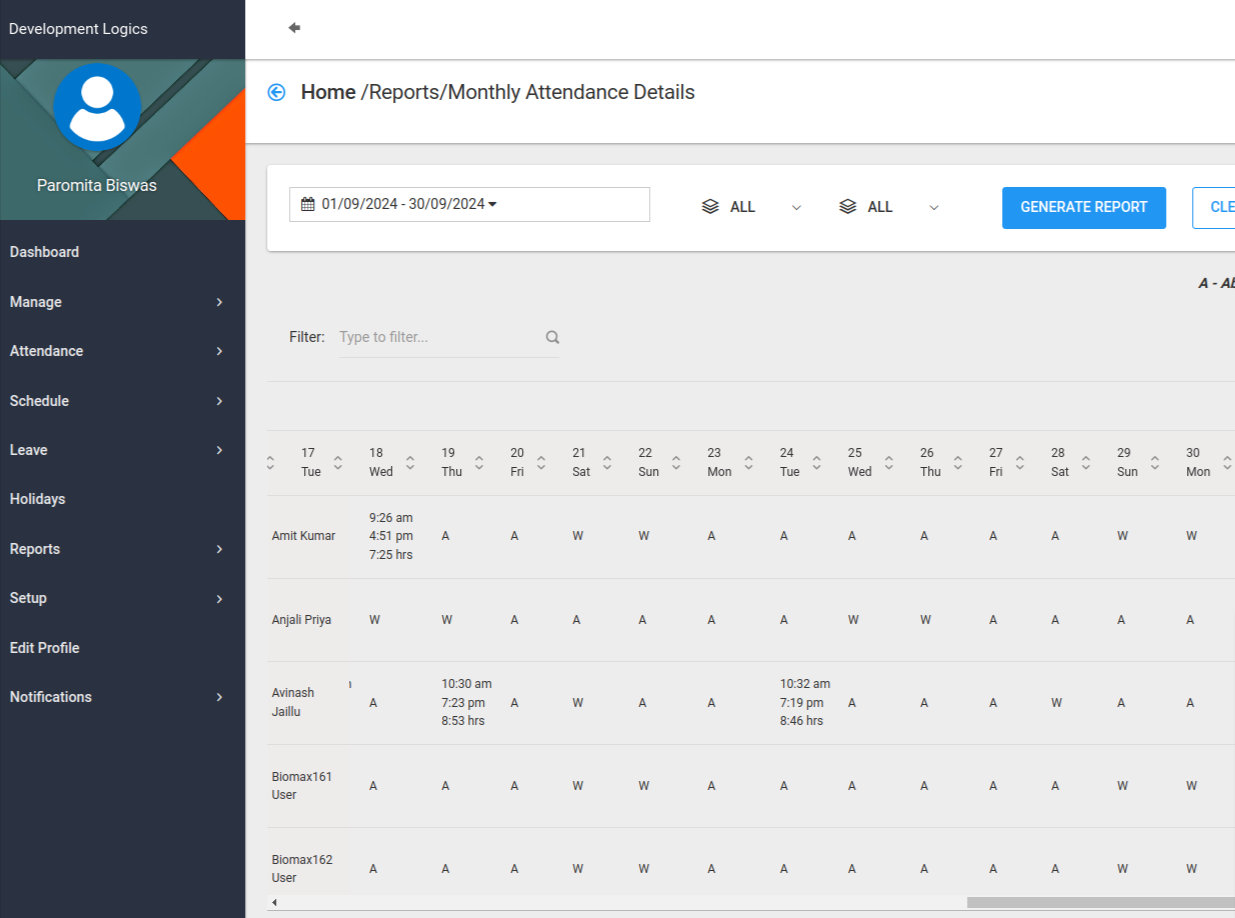The height and width of the screenshot is (918, 1235).
Task: Expand the Reports sidebar menu
Action: click(x=122, y=549)
